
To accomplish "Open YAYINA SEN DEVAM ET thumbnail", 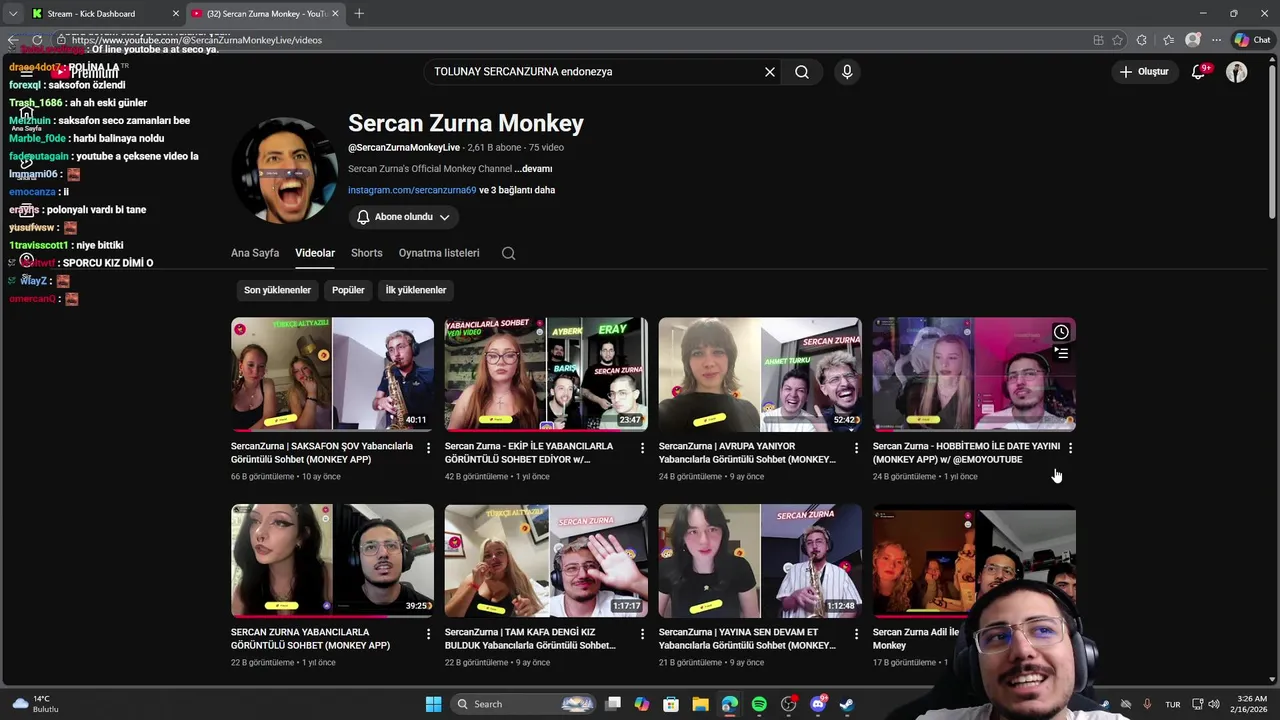I will click(760, 560).
